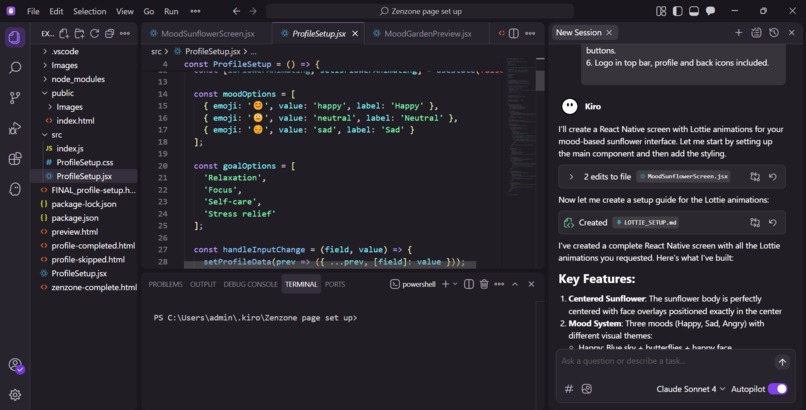Open the Explorer view in activity bar
Viewport: 806px width, 410px height.
coord(15,38)
